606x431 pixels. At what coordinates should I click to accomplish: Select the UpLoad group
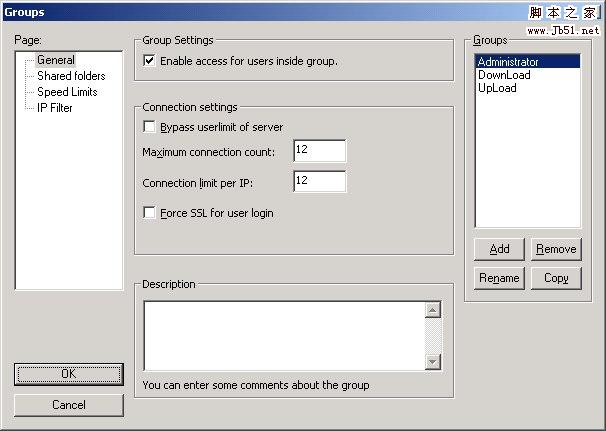(498, 88)
